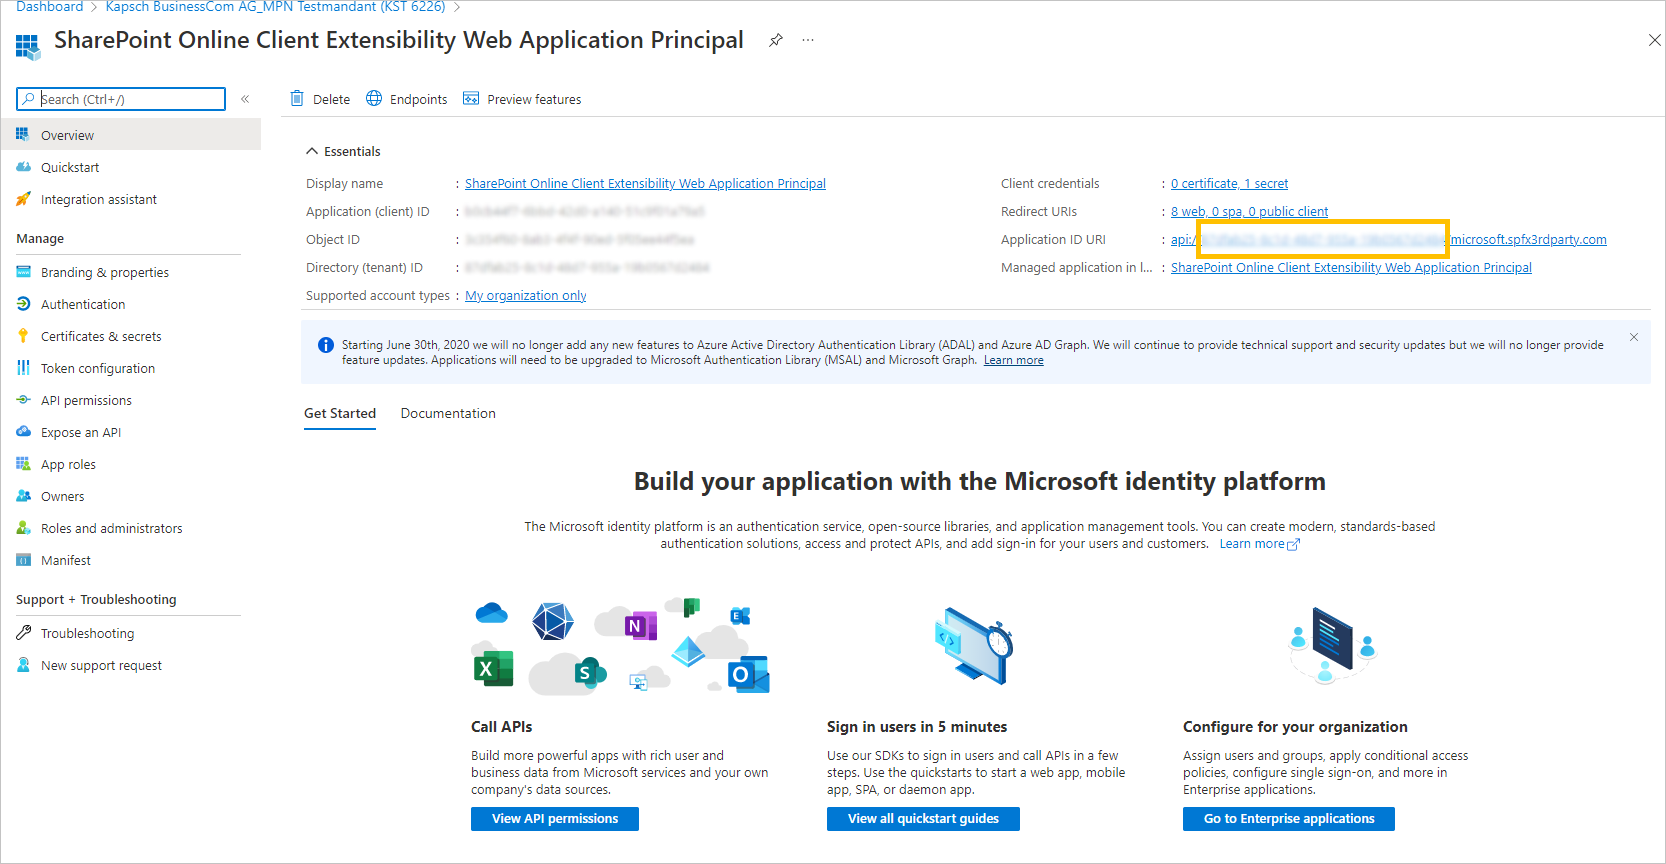Close the application blade with the X
The height and width of the screenshot is (864, 1666).
pos(1654,40)
